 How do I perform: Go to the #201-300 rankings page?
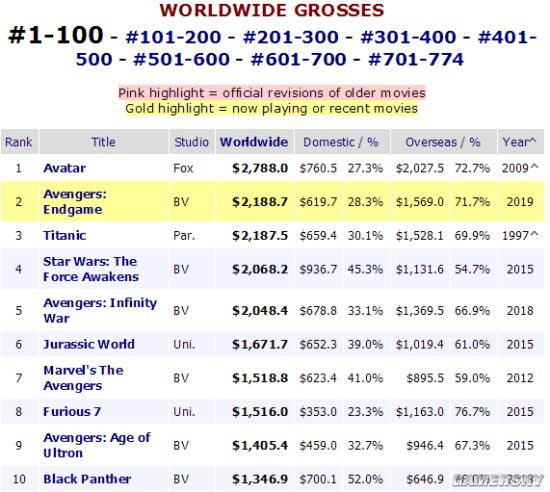tap(290, 37)
